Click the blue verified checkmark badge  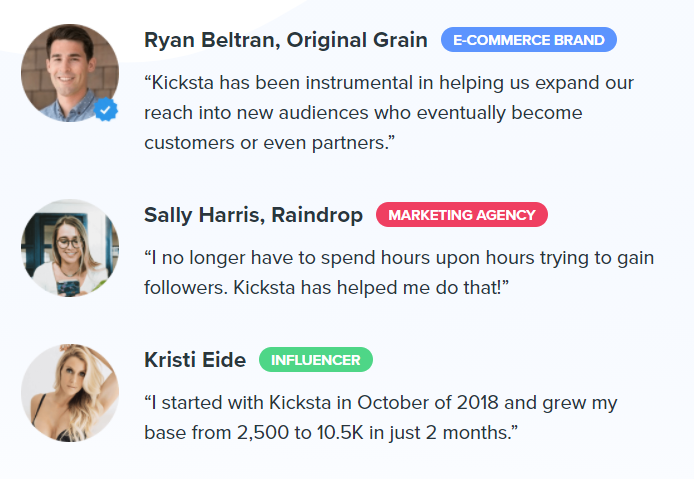[106, 110]
